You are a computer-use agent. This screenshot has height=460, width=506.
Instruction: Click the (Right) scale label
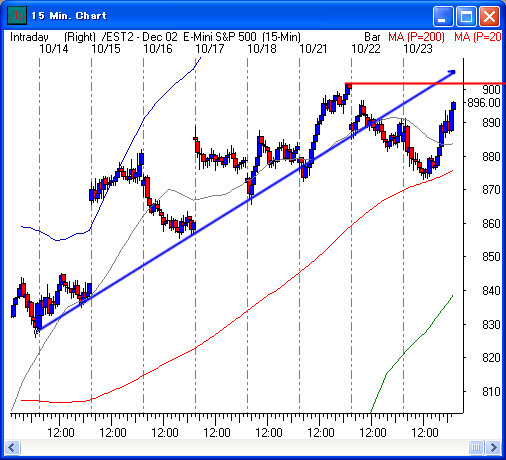[80, 37]
